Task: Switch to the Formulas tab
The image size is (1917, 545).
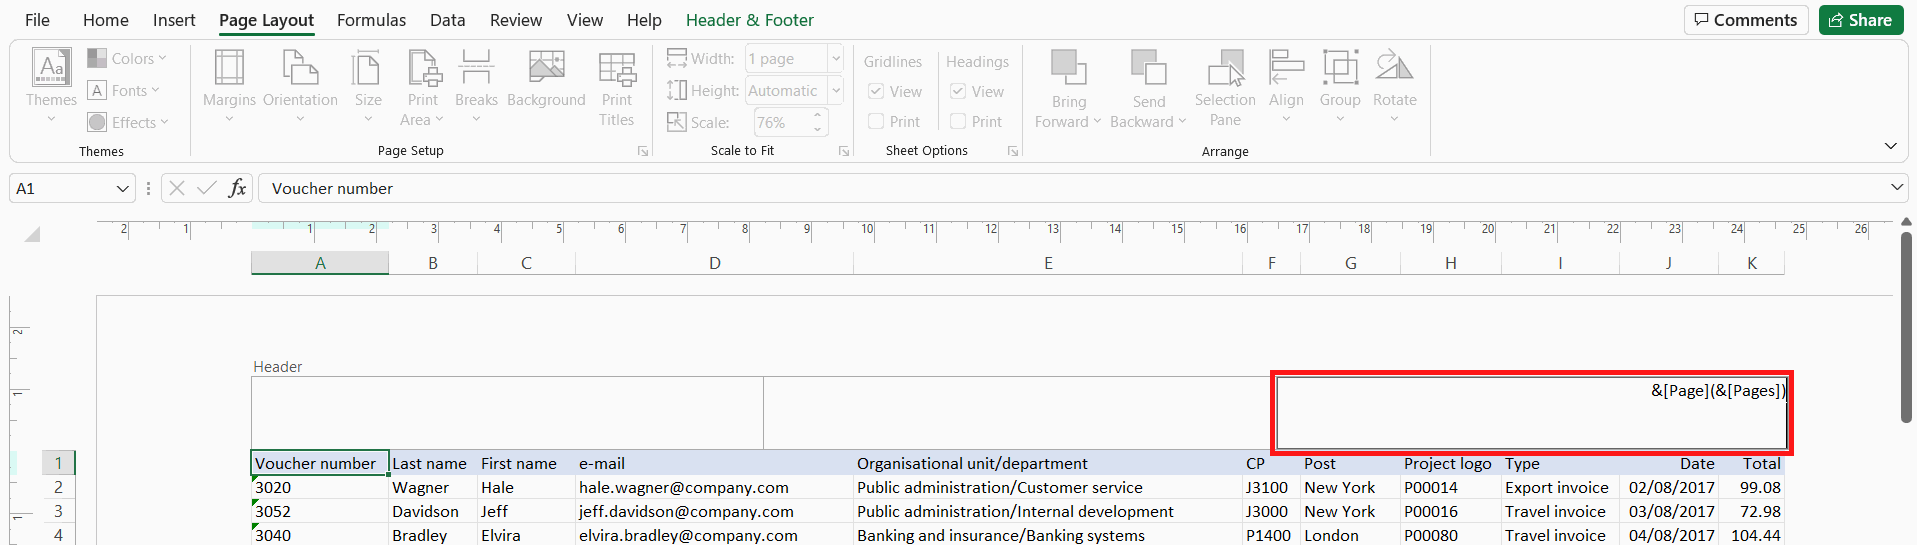Action: 371,20
